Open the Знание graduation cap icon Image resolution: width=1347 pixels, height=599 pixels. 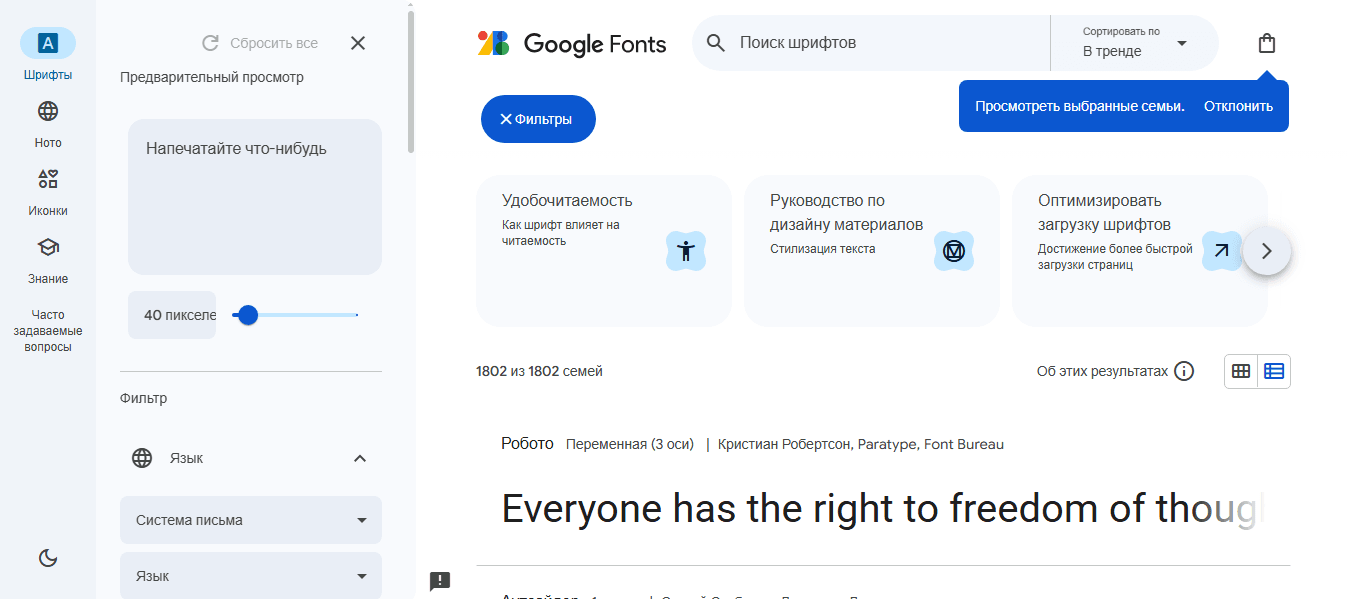(48, 247)
